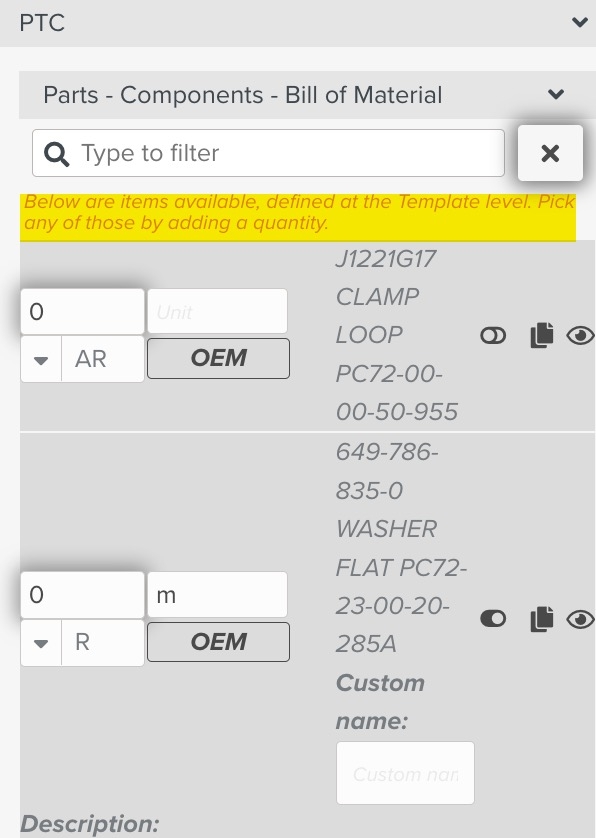View the CLAMP LOOP item via eye icon
The width and height of the screenshot is (596, 838).
coord(580,336)
